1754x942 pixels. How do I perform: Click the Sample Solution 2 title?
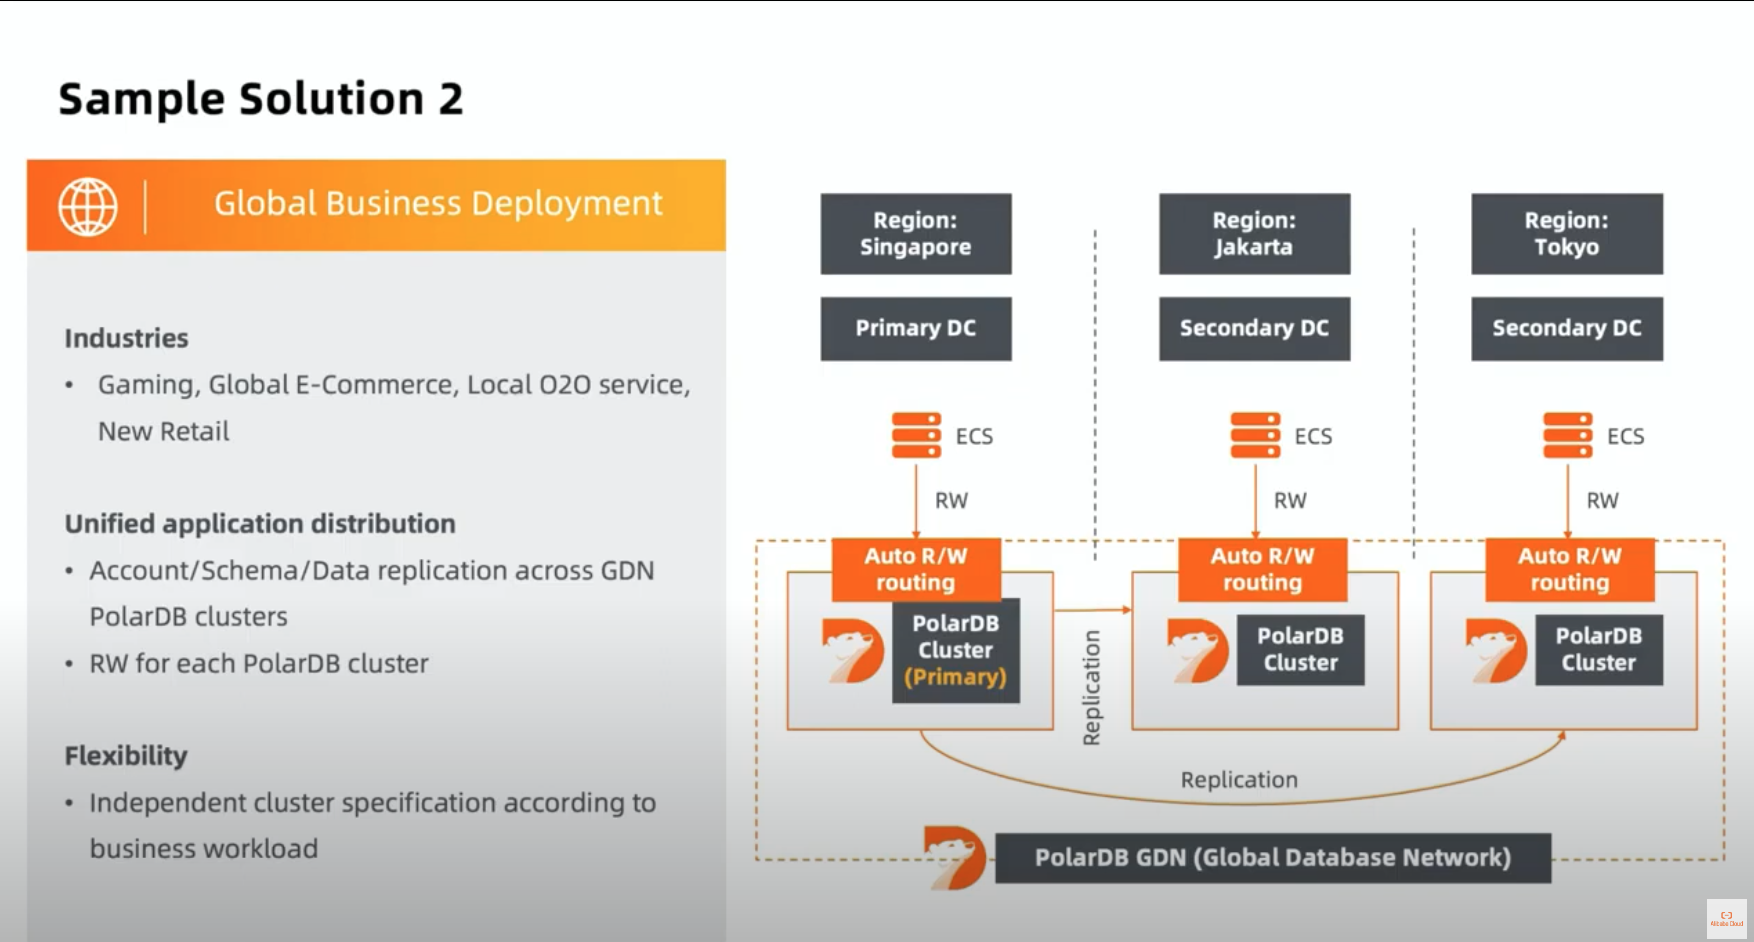[261, 99]
